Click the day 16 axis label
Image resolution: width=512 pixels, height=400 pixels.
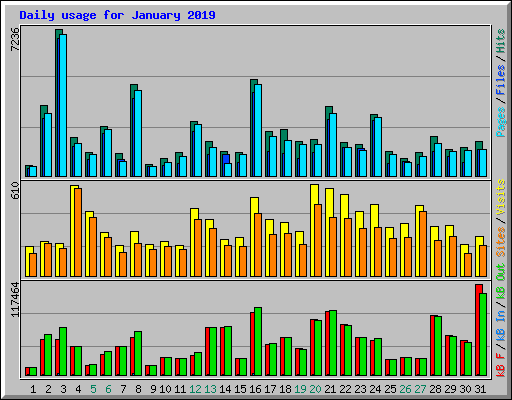(255, 389)
